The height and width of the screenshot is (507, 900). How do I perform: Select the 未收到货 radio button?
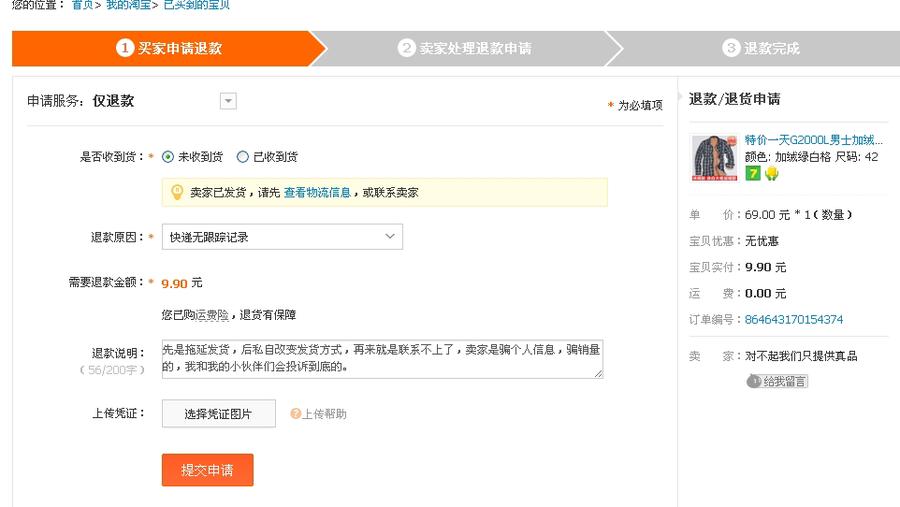point(168,157)
